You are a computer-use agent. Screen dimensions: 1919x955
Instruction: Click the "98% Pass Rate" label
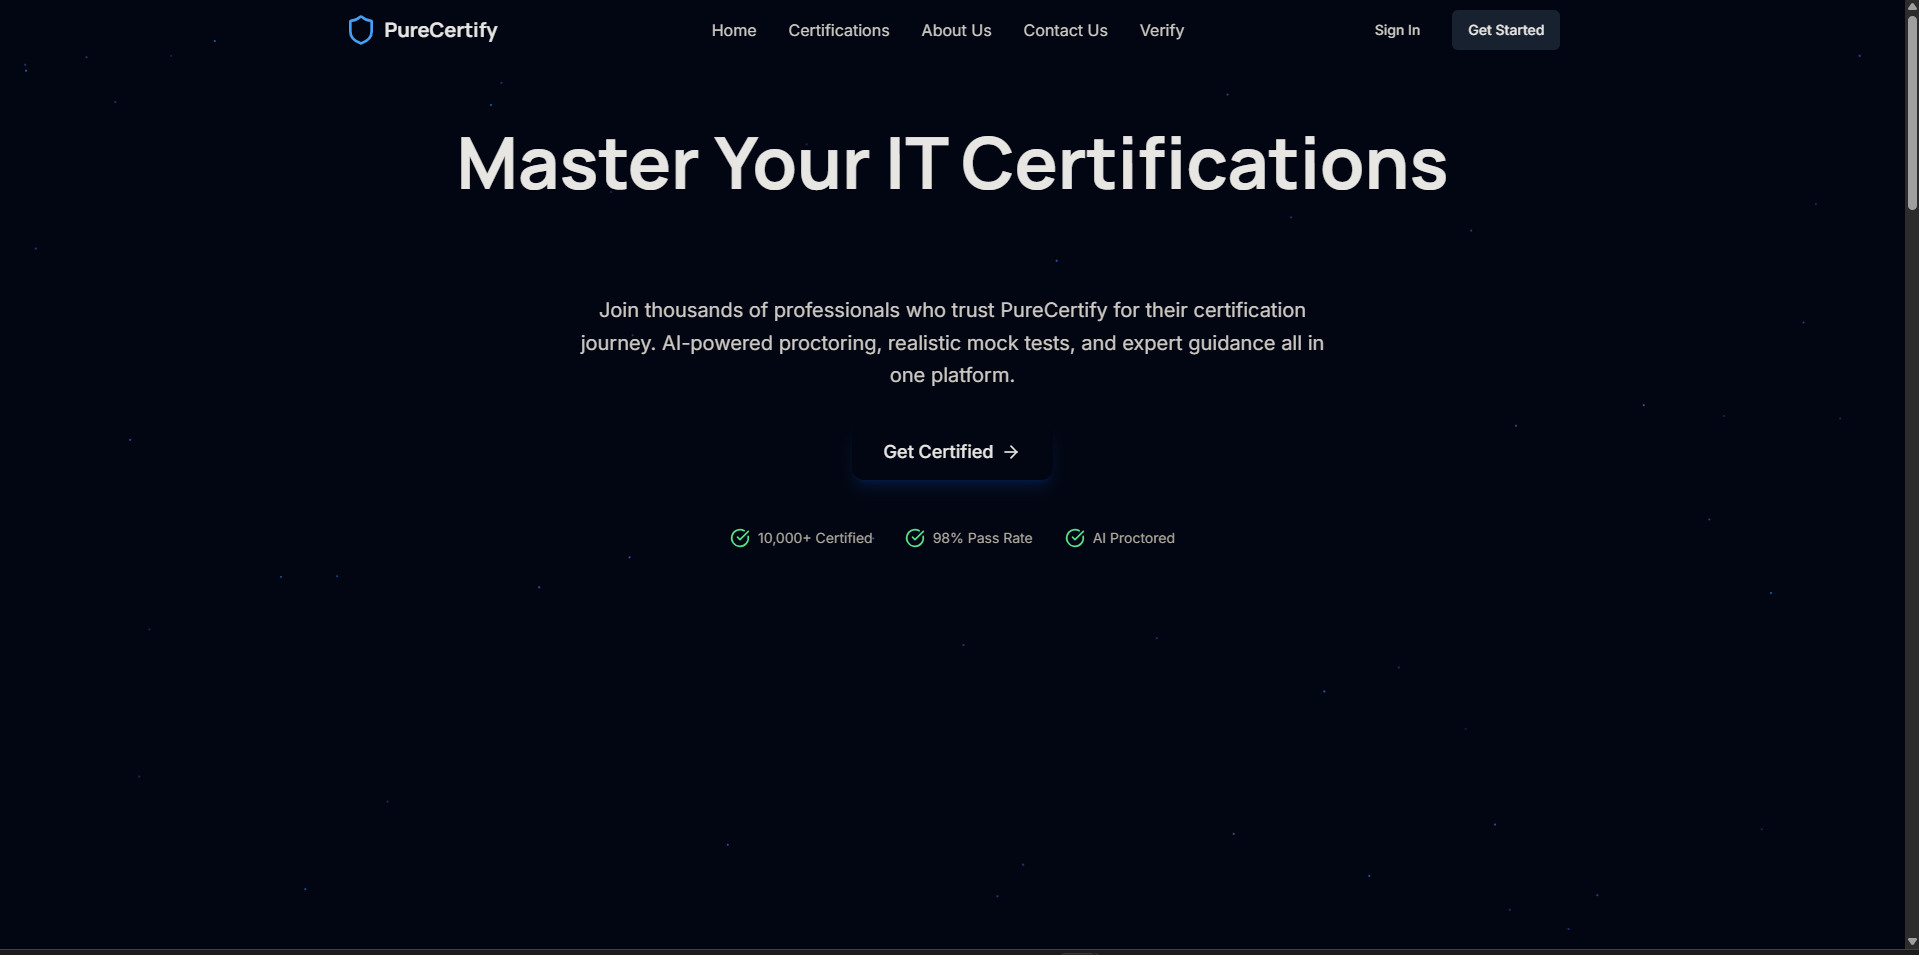point(982,538)
